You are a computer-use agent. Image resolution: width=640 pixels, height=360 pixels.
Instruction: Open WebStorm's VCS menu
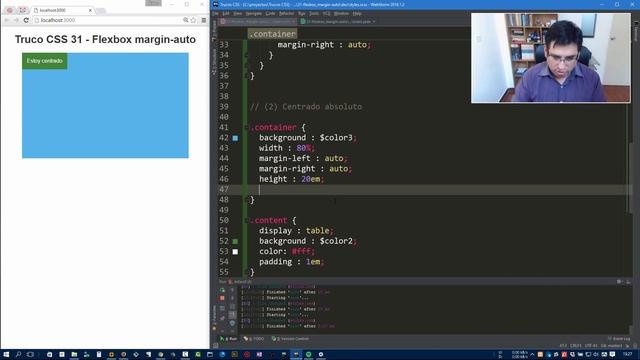[x=327, y=13]
